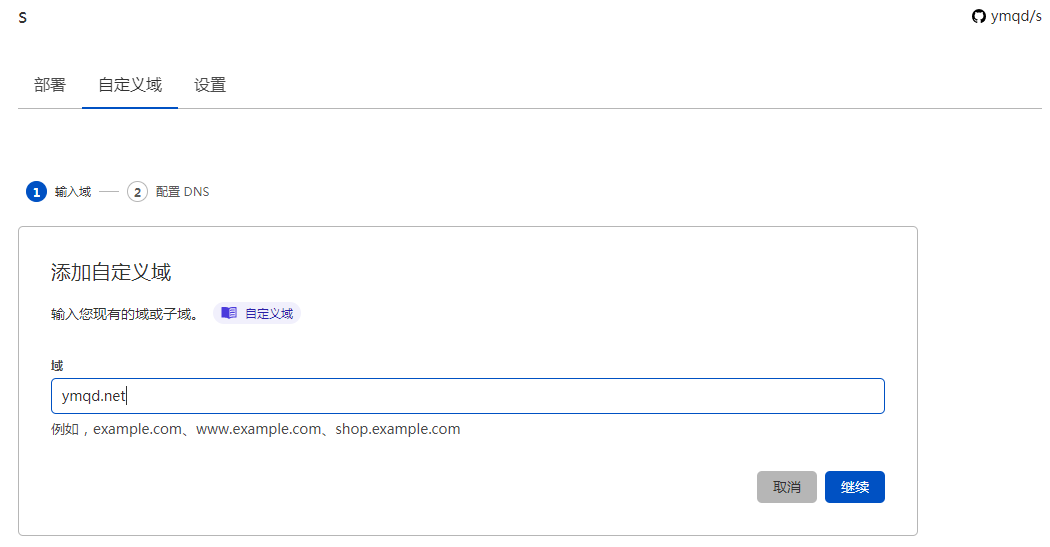The width and height of the screenshot is (1050, 547).
Task: Click the project name "s" in the header
Action: click(23, 17)
